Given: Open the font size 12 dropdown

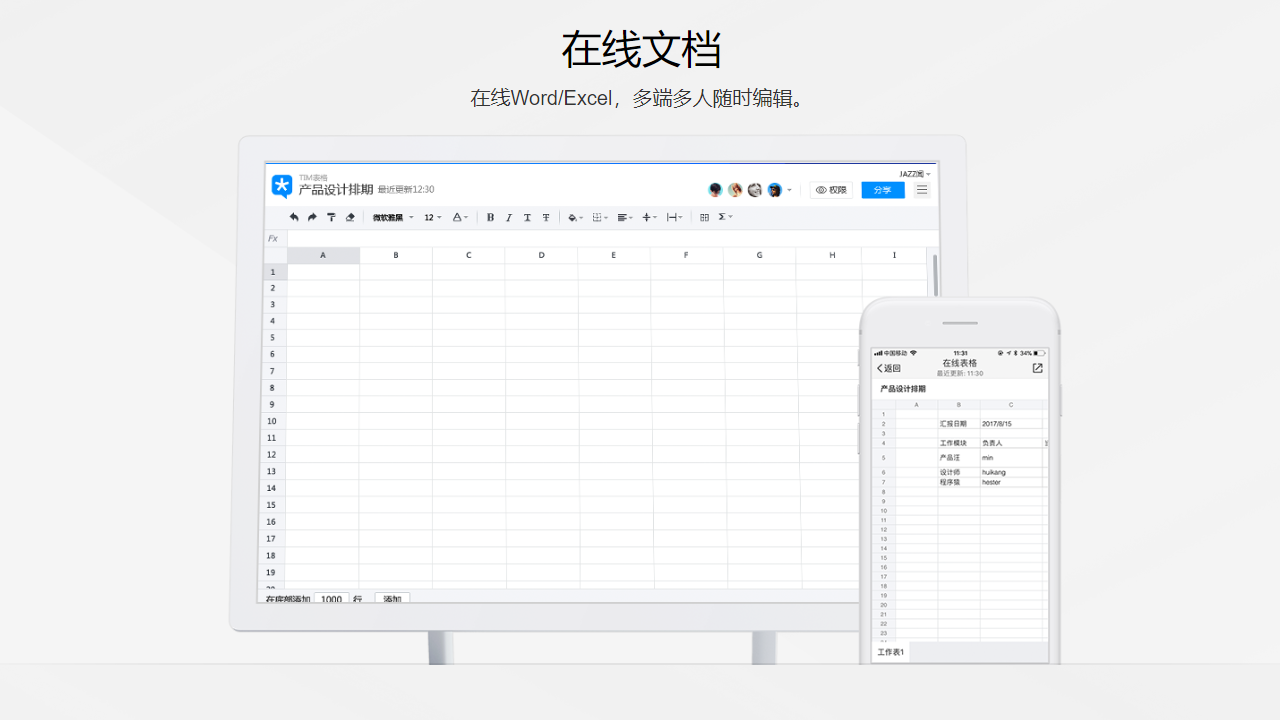Looking at the screenshot, I should pos(430,217).
